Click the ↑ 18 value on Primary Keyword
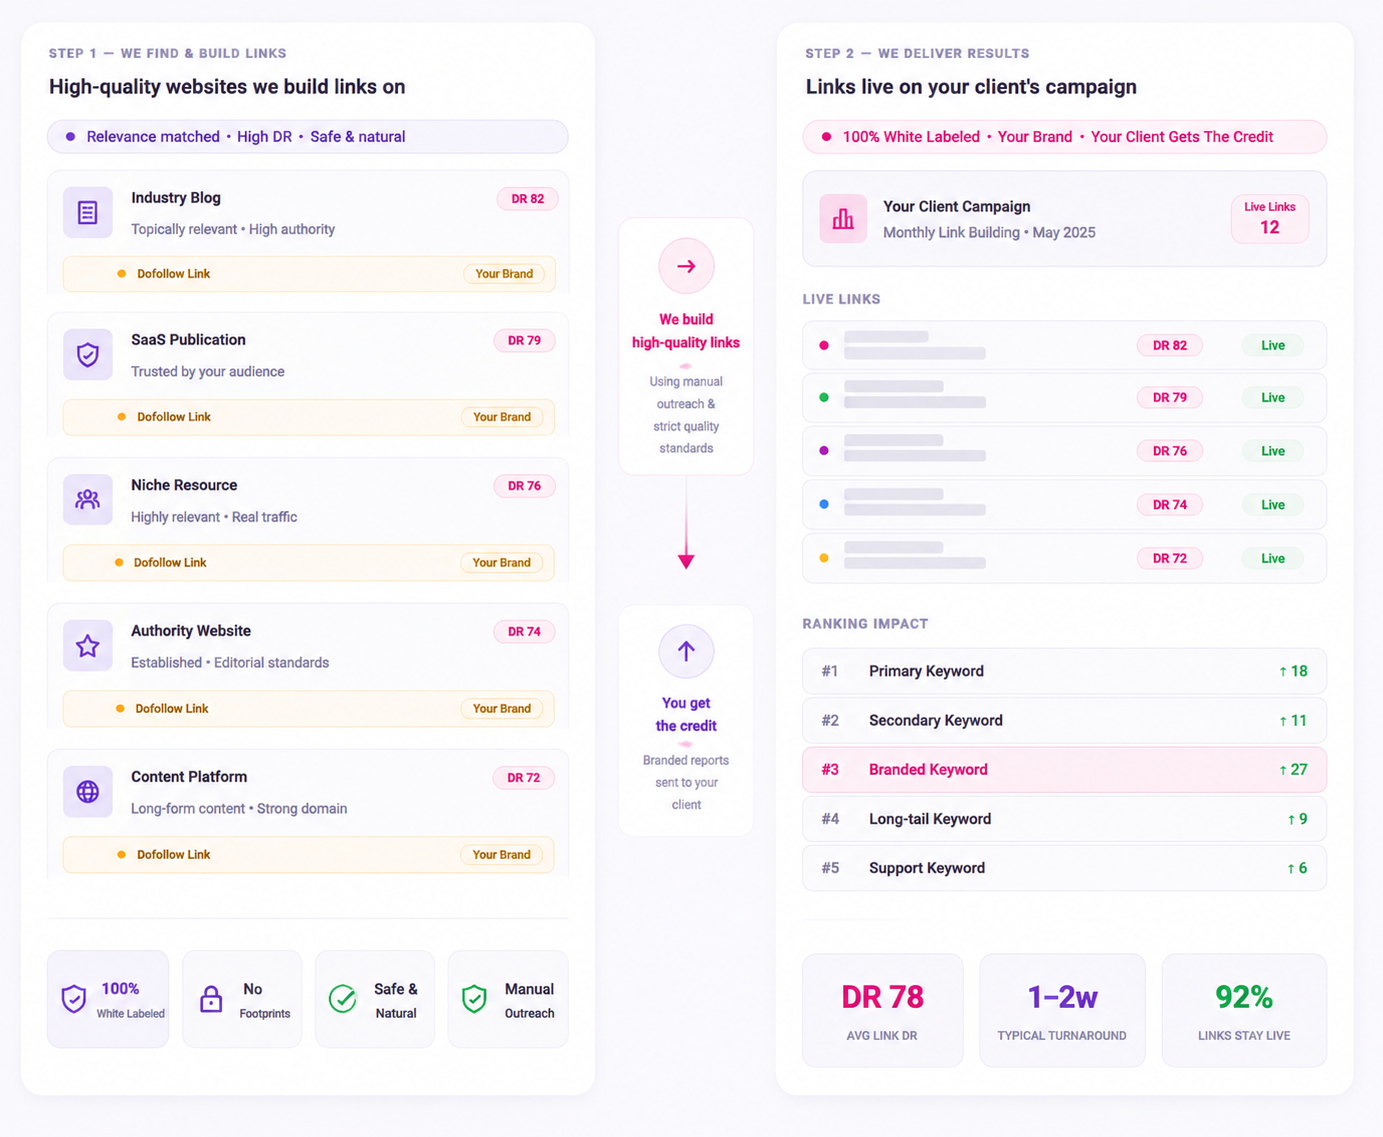This screenshot has width=1383, height=1137. pos(1293,671)
